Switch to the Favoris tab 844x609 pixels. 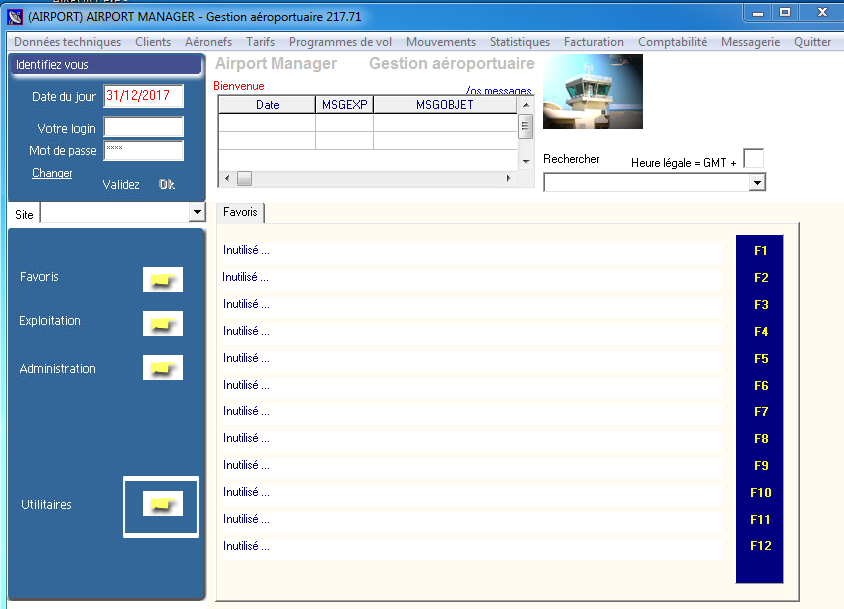[240, 213]
